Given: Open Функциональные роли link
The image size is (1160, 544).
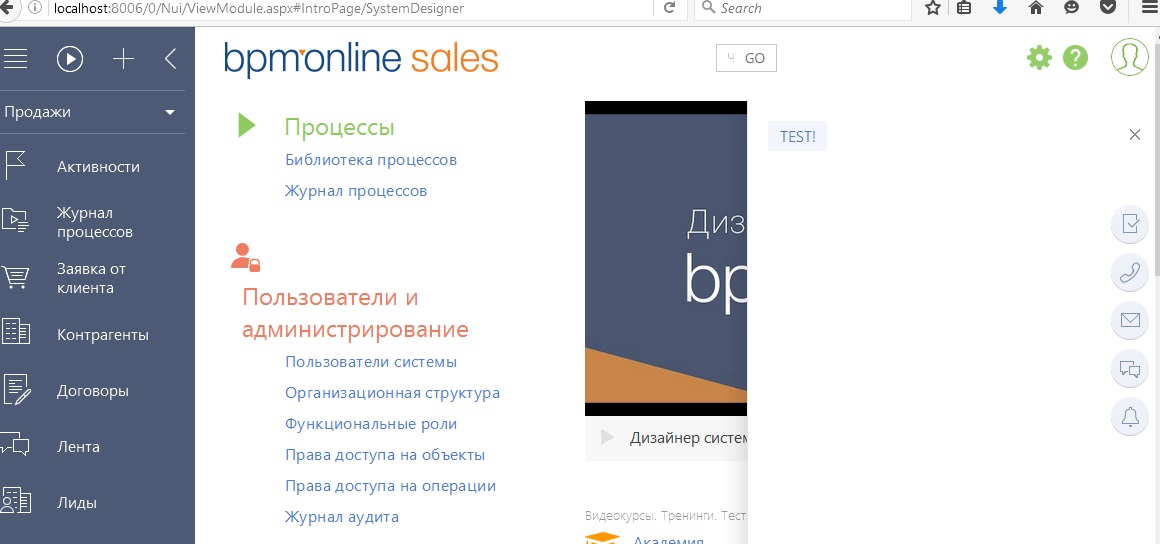Looking at the screenshot, I should click(371, 424).
